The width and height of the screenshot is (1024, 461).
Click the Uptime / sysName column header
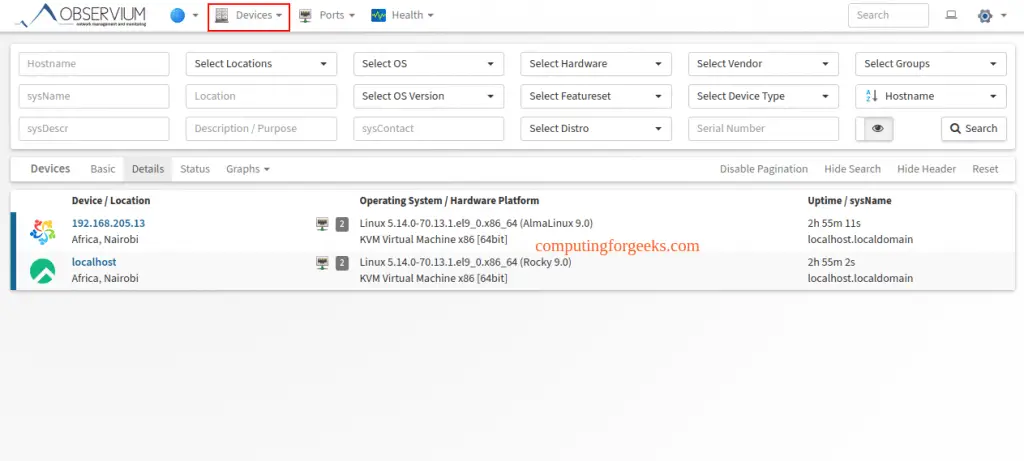click(x=850, y=200)
